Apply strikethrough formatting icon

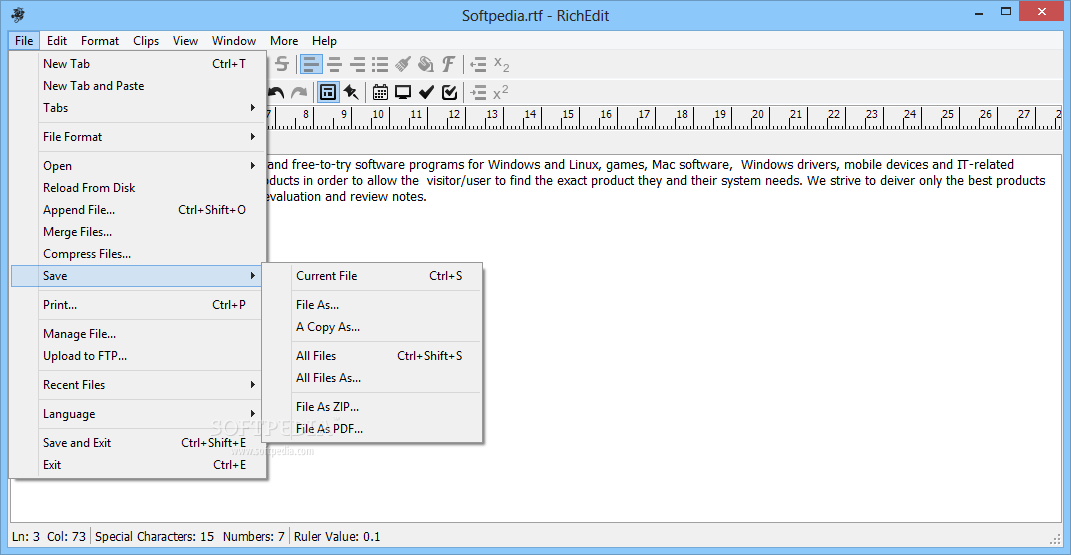pos(281,64)
